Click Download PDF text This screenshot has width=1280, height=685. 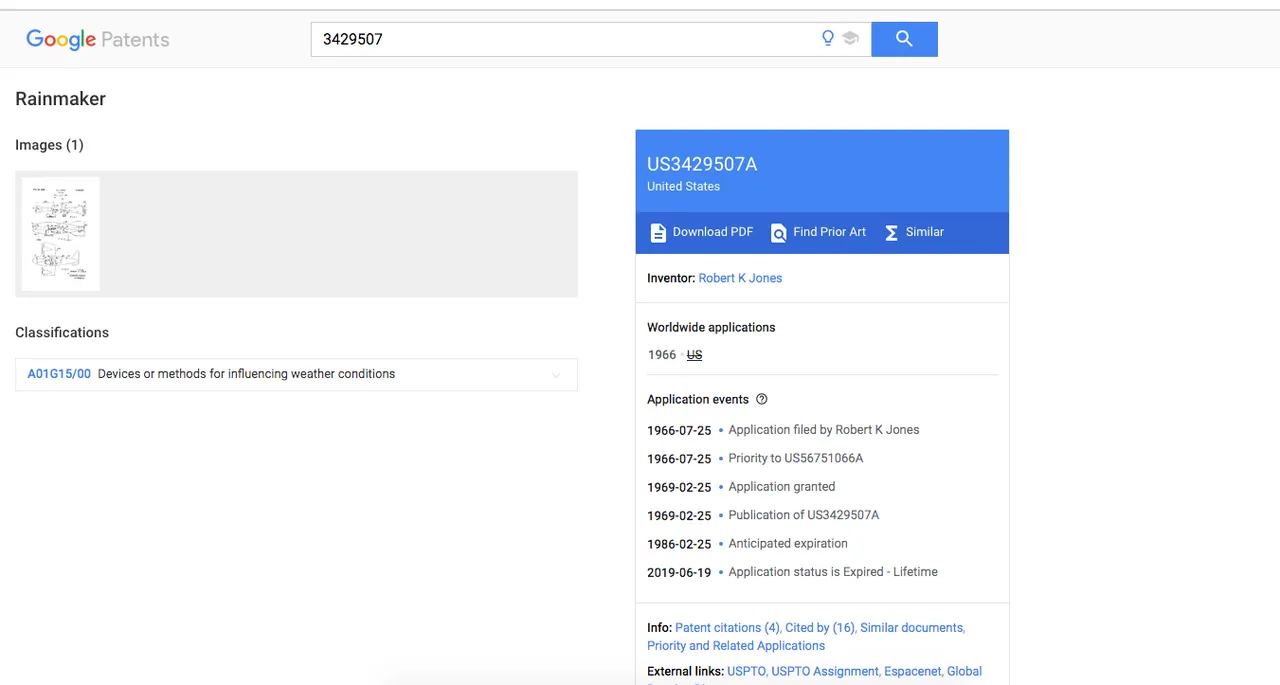pyautogui.click(x=713, y=232)
